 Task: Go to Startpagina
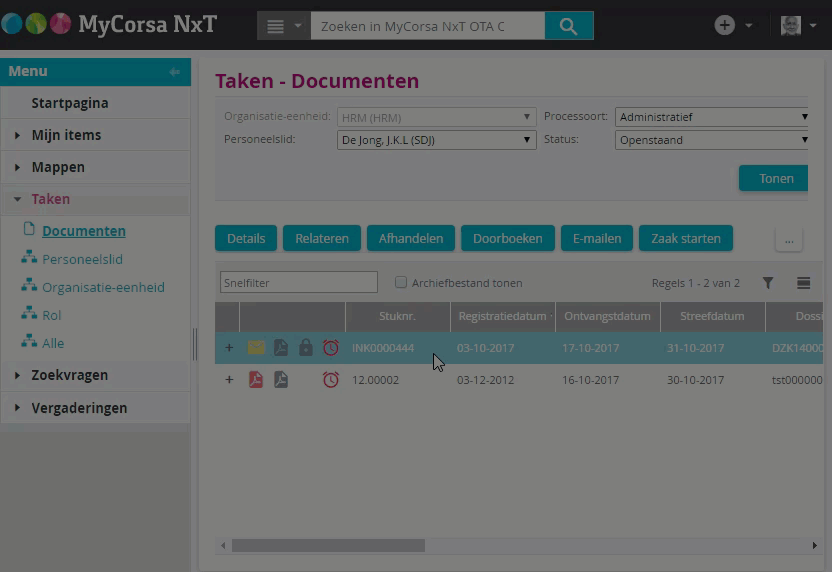[x=70, y=103]
